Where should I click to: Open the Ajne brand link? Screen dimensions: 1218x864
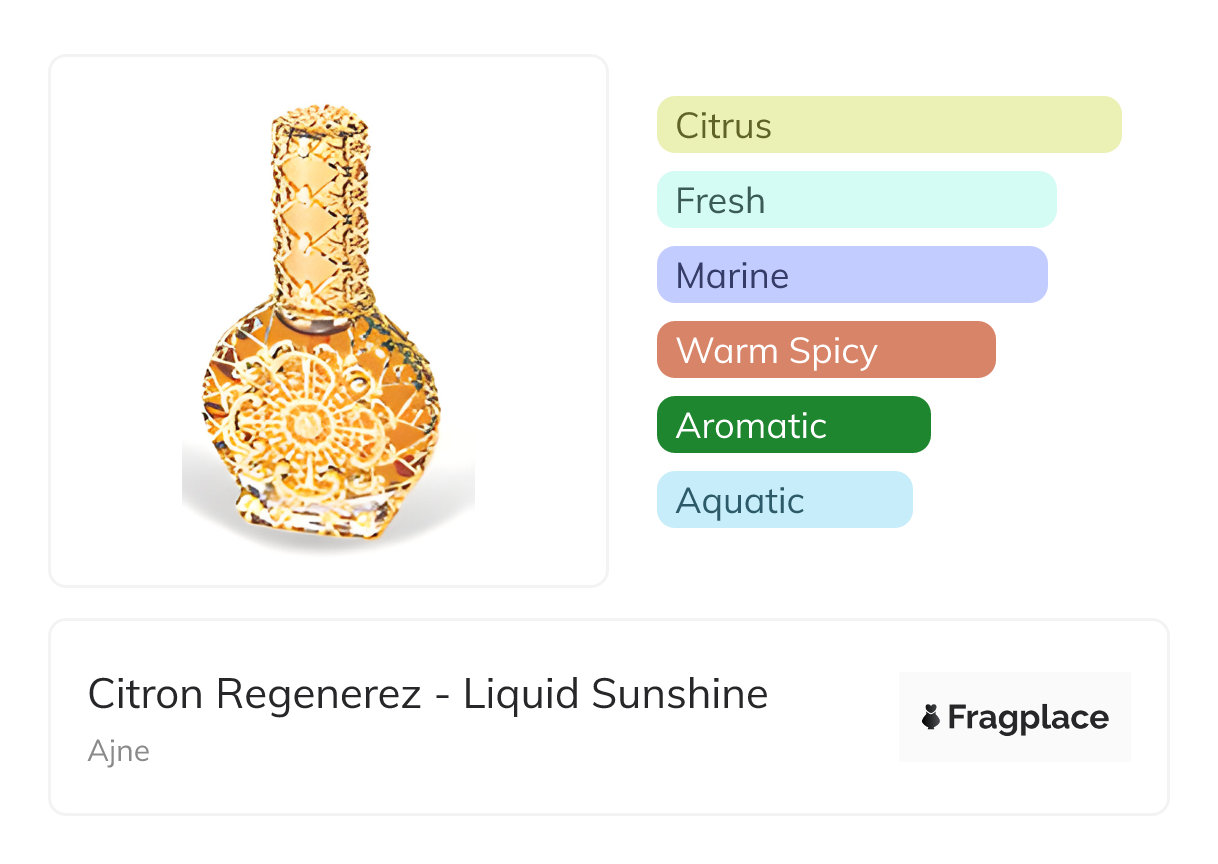pyautogui.click(x=118, y=751)
